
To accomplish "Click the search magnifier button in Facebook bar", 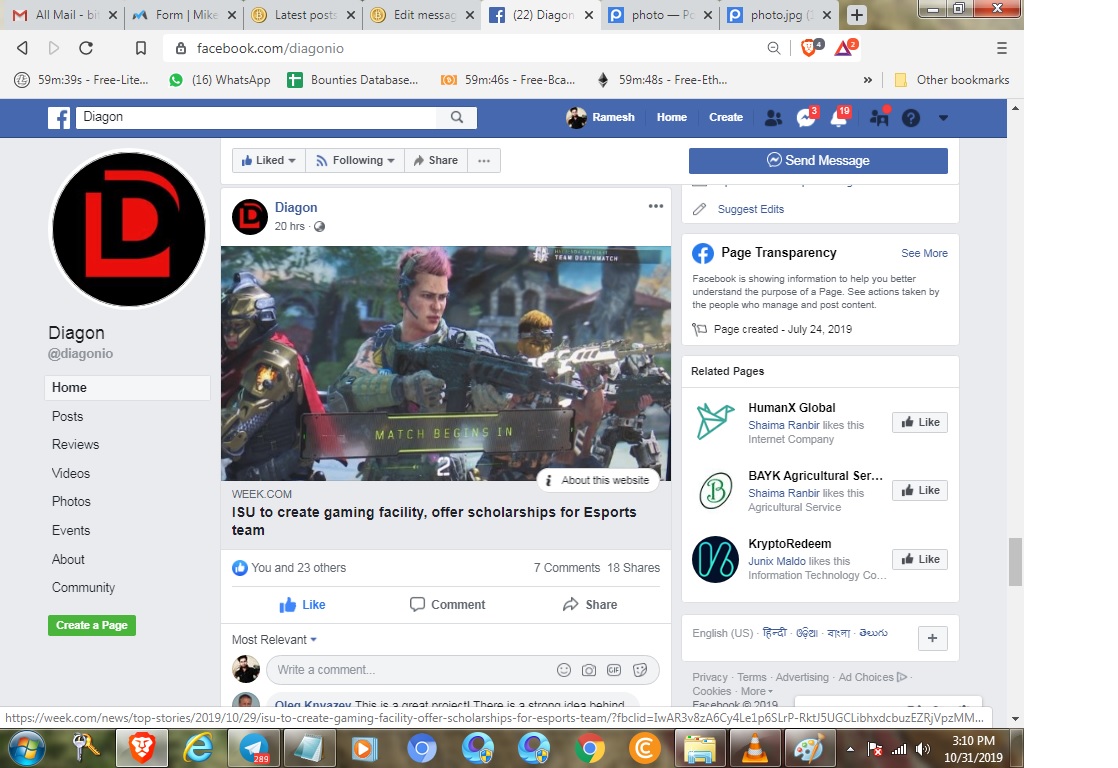I will 457,117.
